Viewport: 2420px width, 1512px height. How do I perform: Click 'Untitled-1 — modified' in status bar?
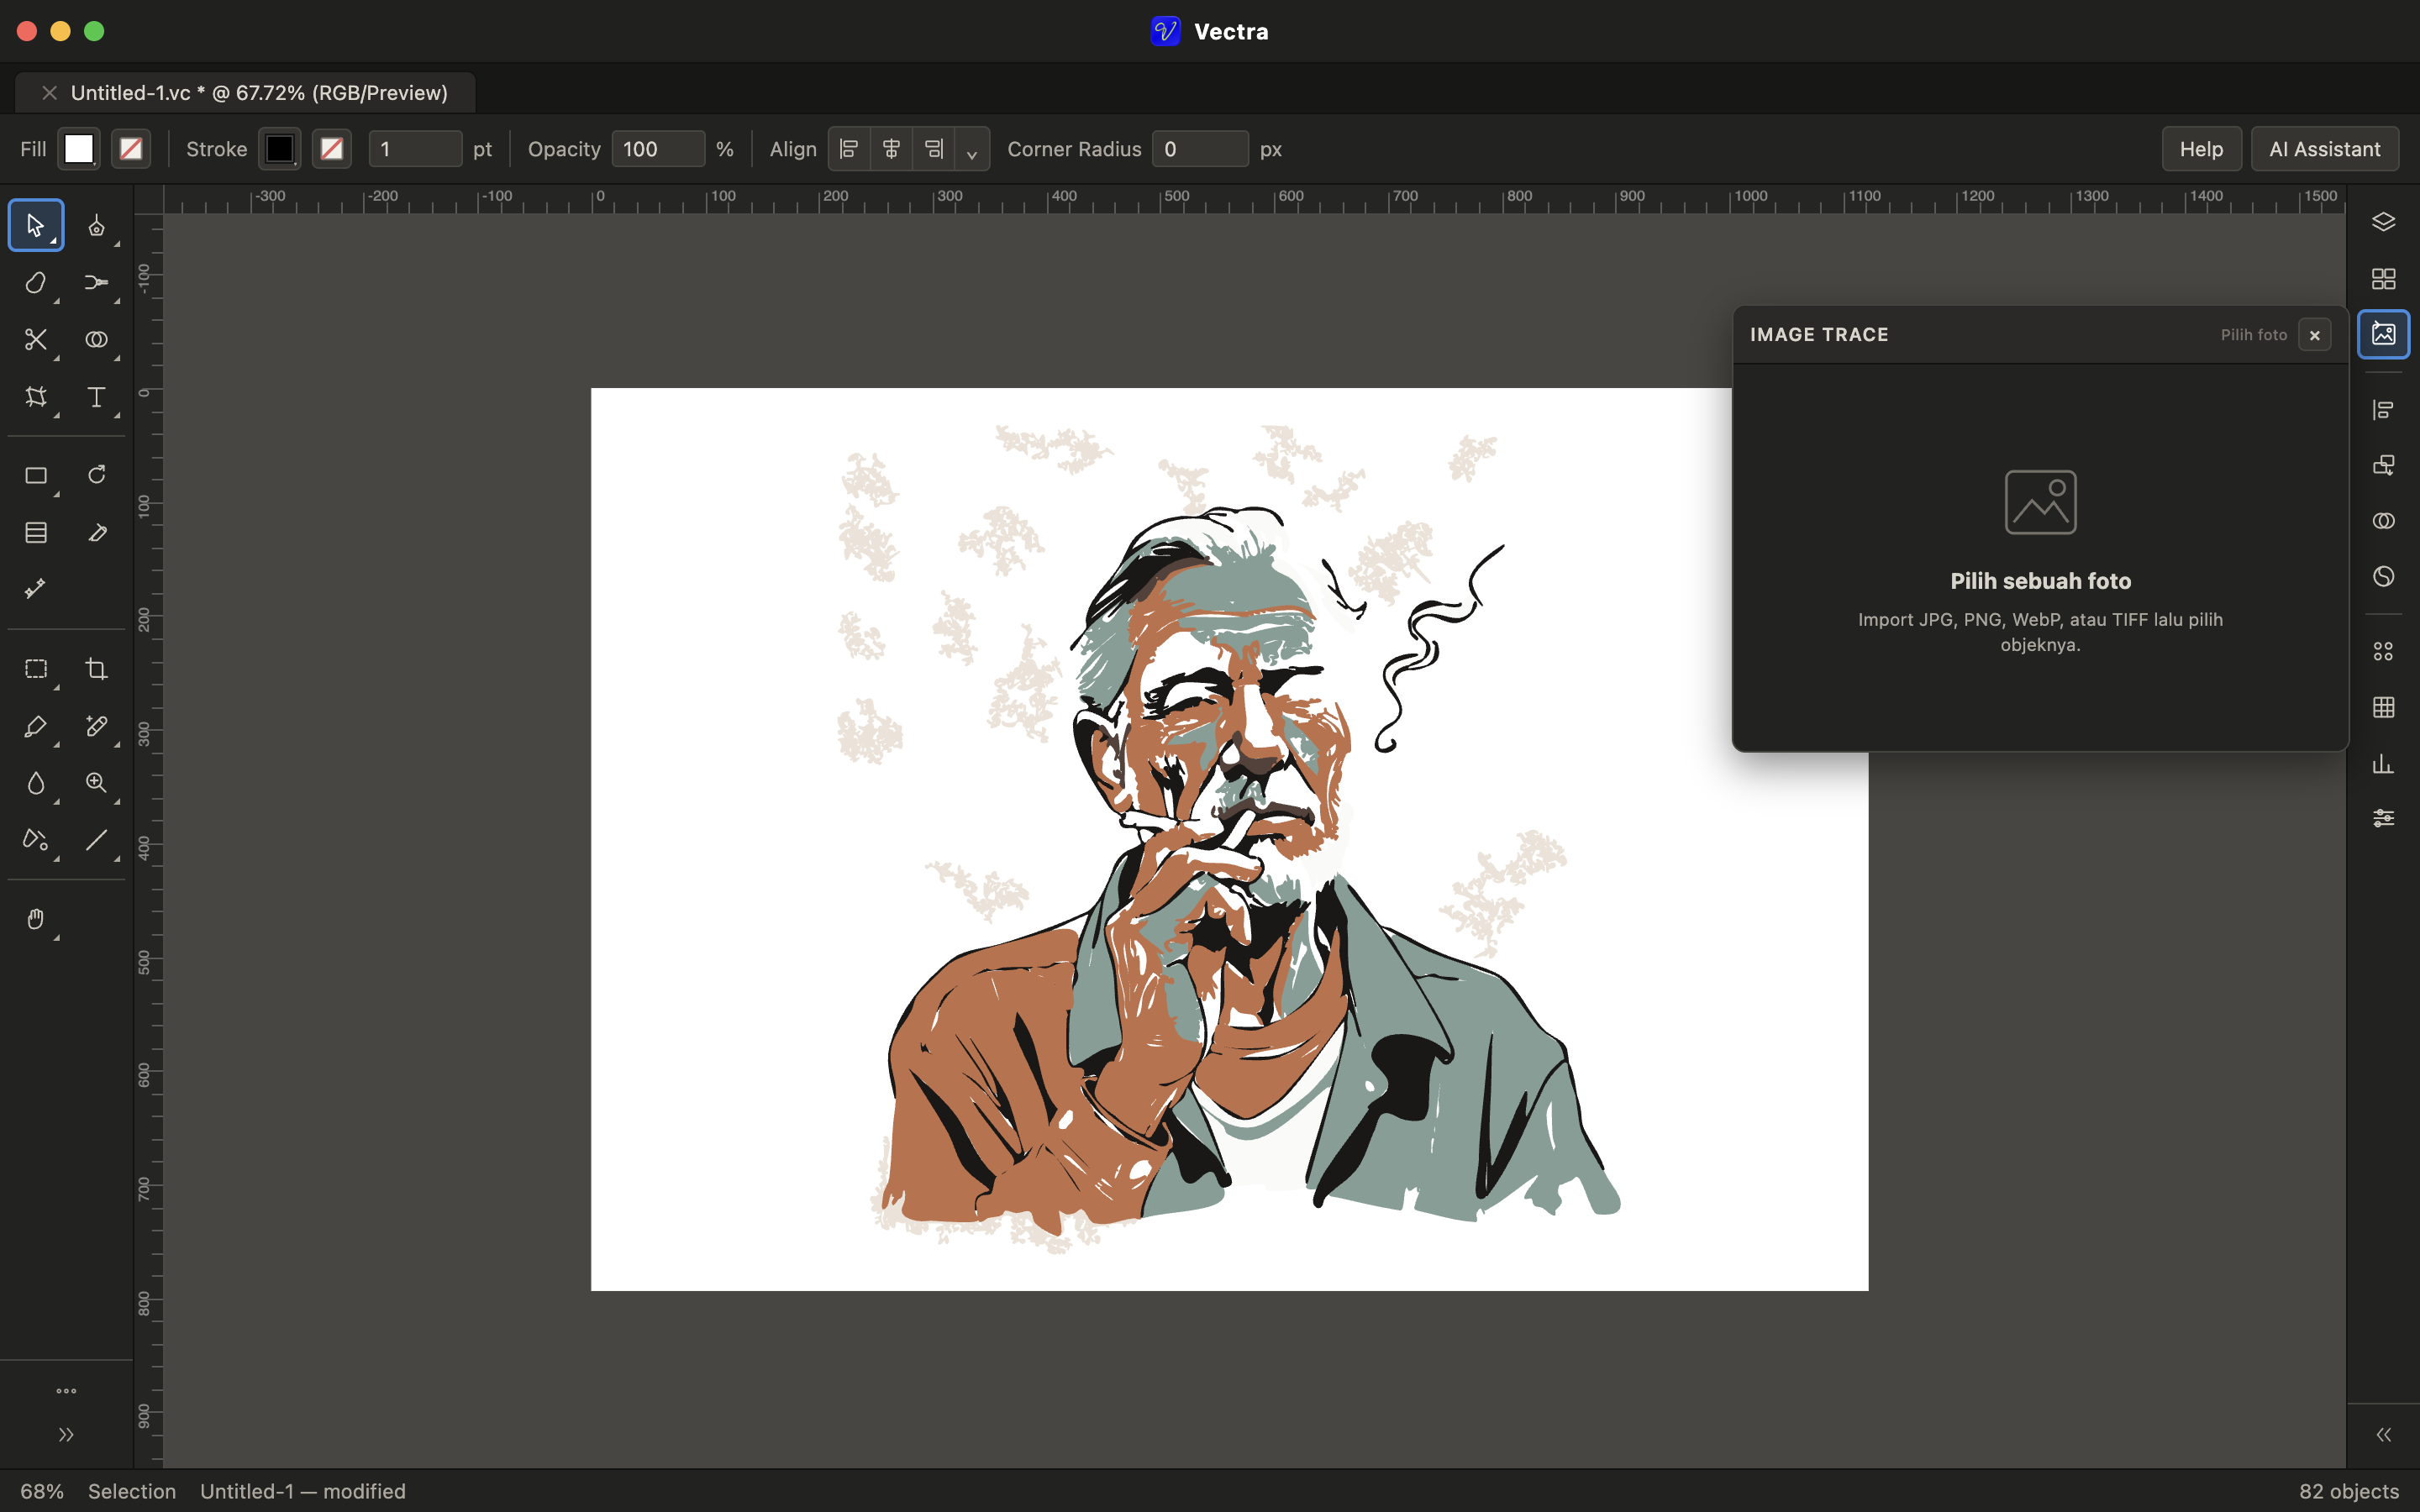point(303,1491)
